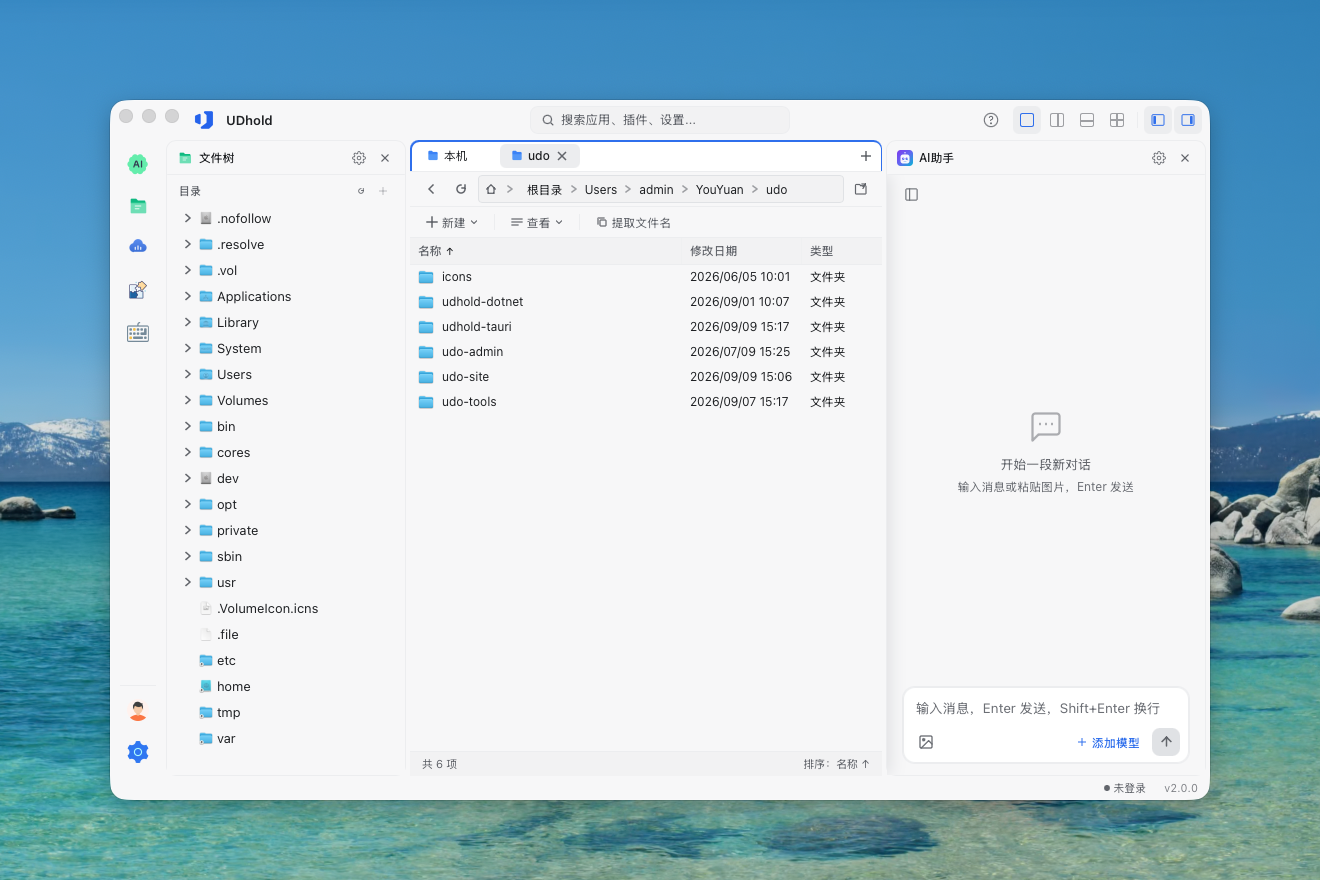Click the 提取文件名 button

pyautogui.click(x=634, y=222)
